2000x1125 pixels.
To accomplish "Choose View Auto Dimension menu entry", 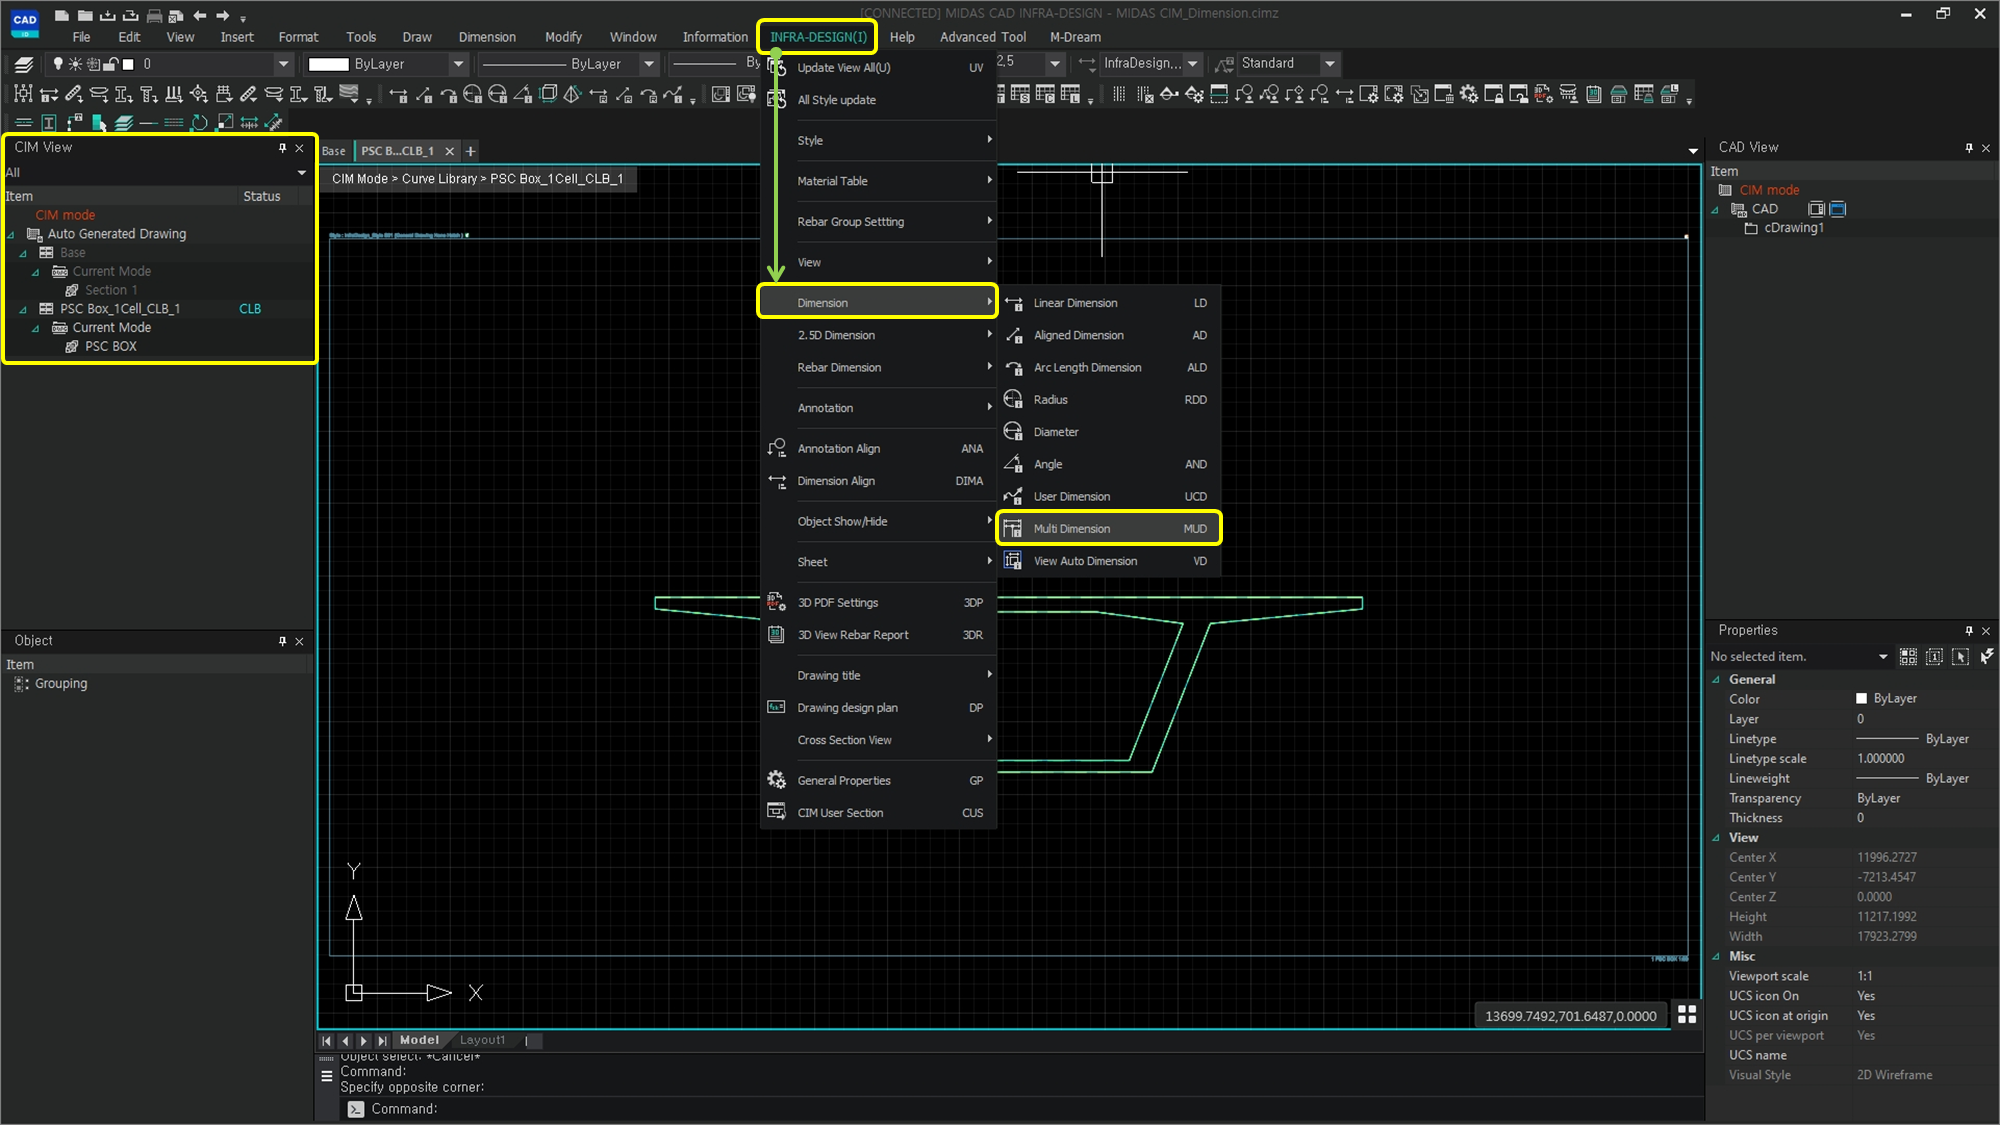I will click(x=1109, y=561).
